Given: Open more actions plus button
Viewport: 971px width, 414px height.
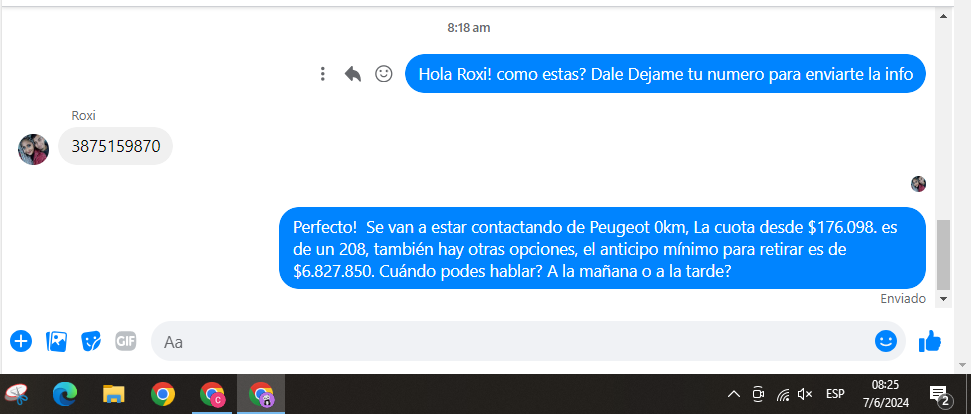Looking at the screenshot, I should pyautogui.click(x=20, y=341).
